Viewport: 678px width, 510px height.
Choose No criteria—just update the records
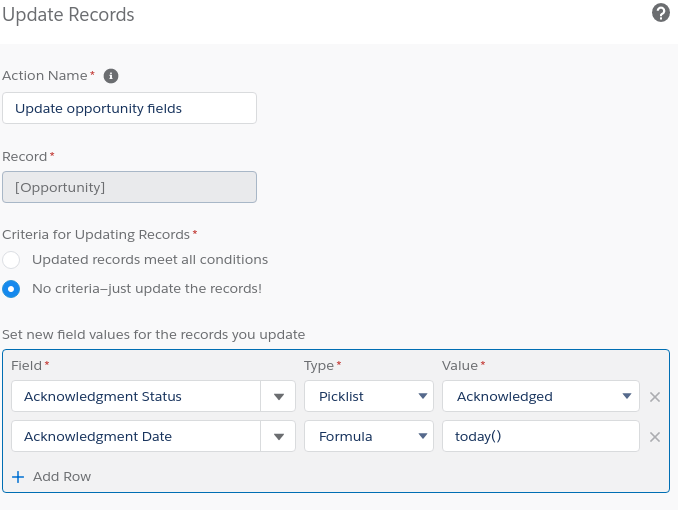(x=11, y=289)
